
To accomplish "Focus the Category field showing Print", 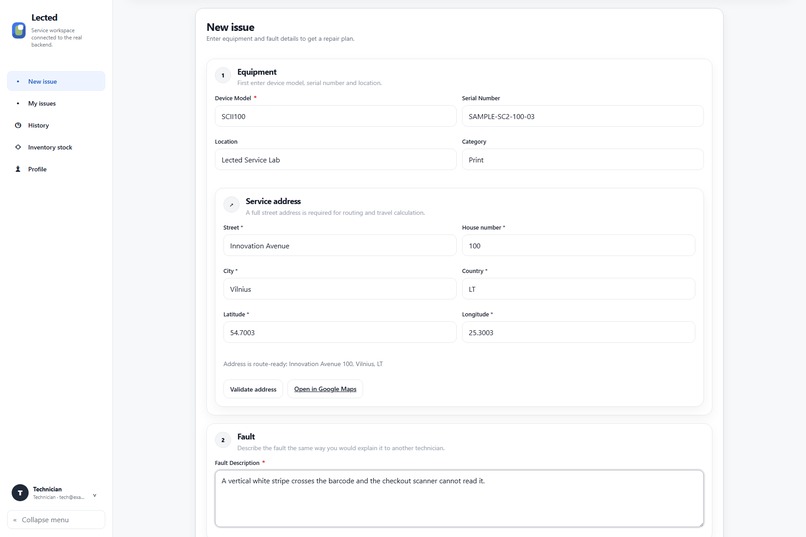I will pyautogui.click(x=582, y=160).
